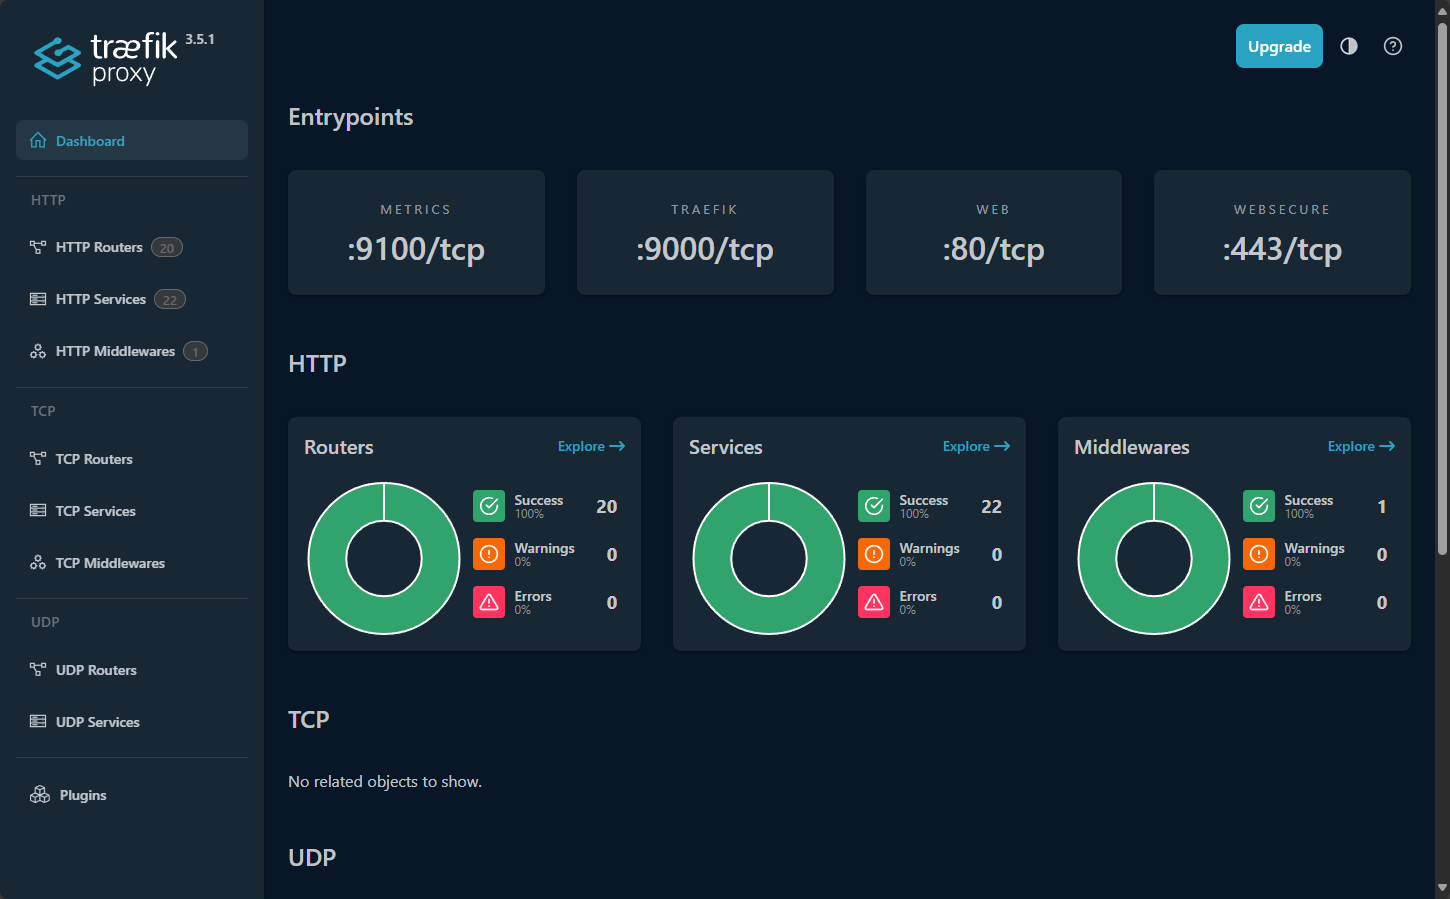Image resolution: width=1450 pixels, height=899 pixels.
Task: Open the help question mark icon
Action: pyautogui.click(x=1393, y=46)
